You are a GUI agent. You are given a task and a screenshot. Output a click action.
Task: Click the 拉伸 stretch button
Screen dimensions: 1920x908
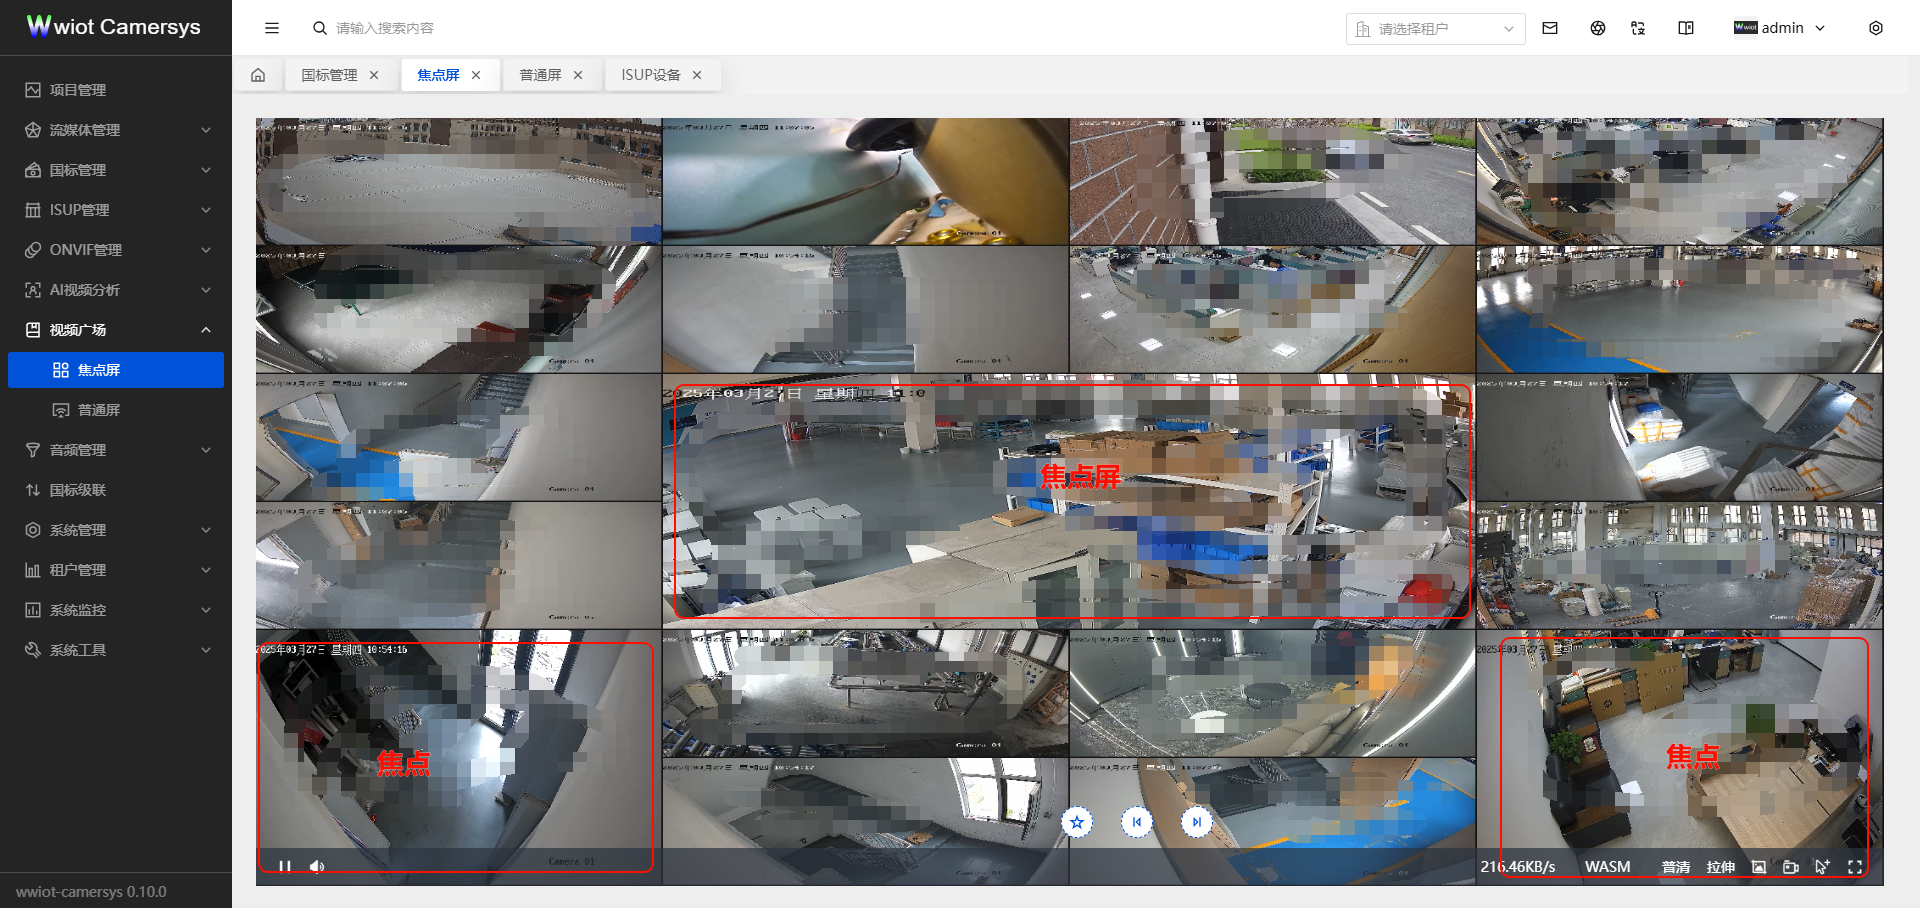pos(1720,867)
